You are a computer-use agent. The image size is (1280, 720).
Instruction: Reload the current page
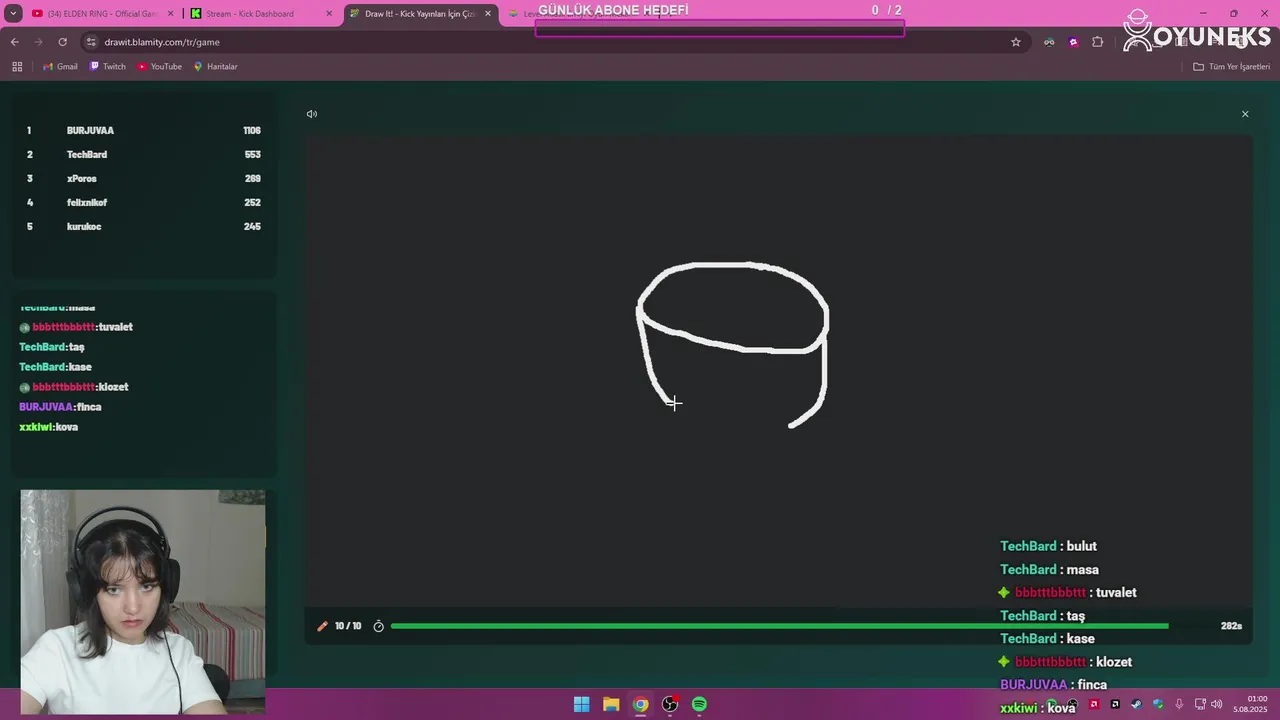click(x=62, y=42)
